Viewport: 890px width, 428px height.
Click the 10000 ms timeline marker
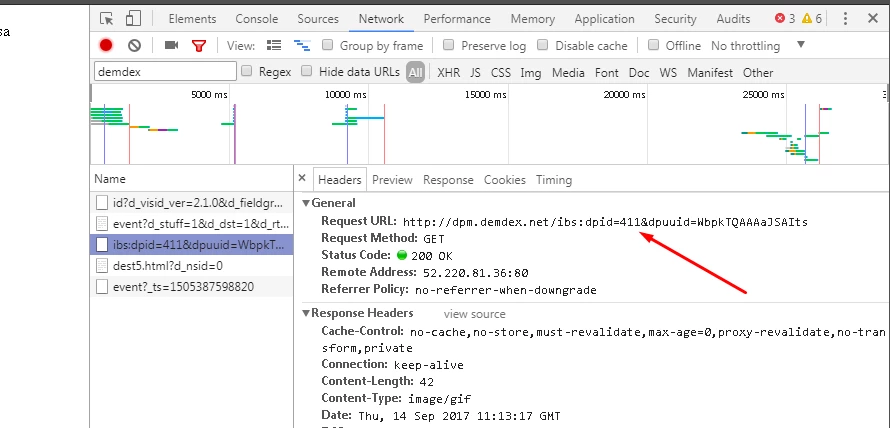point(345,94)
